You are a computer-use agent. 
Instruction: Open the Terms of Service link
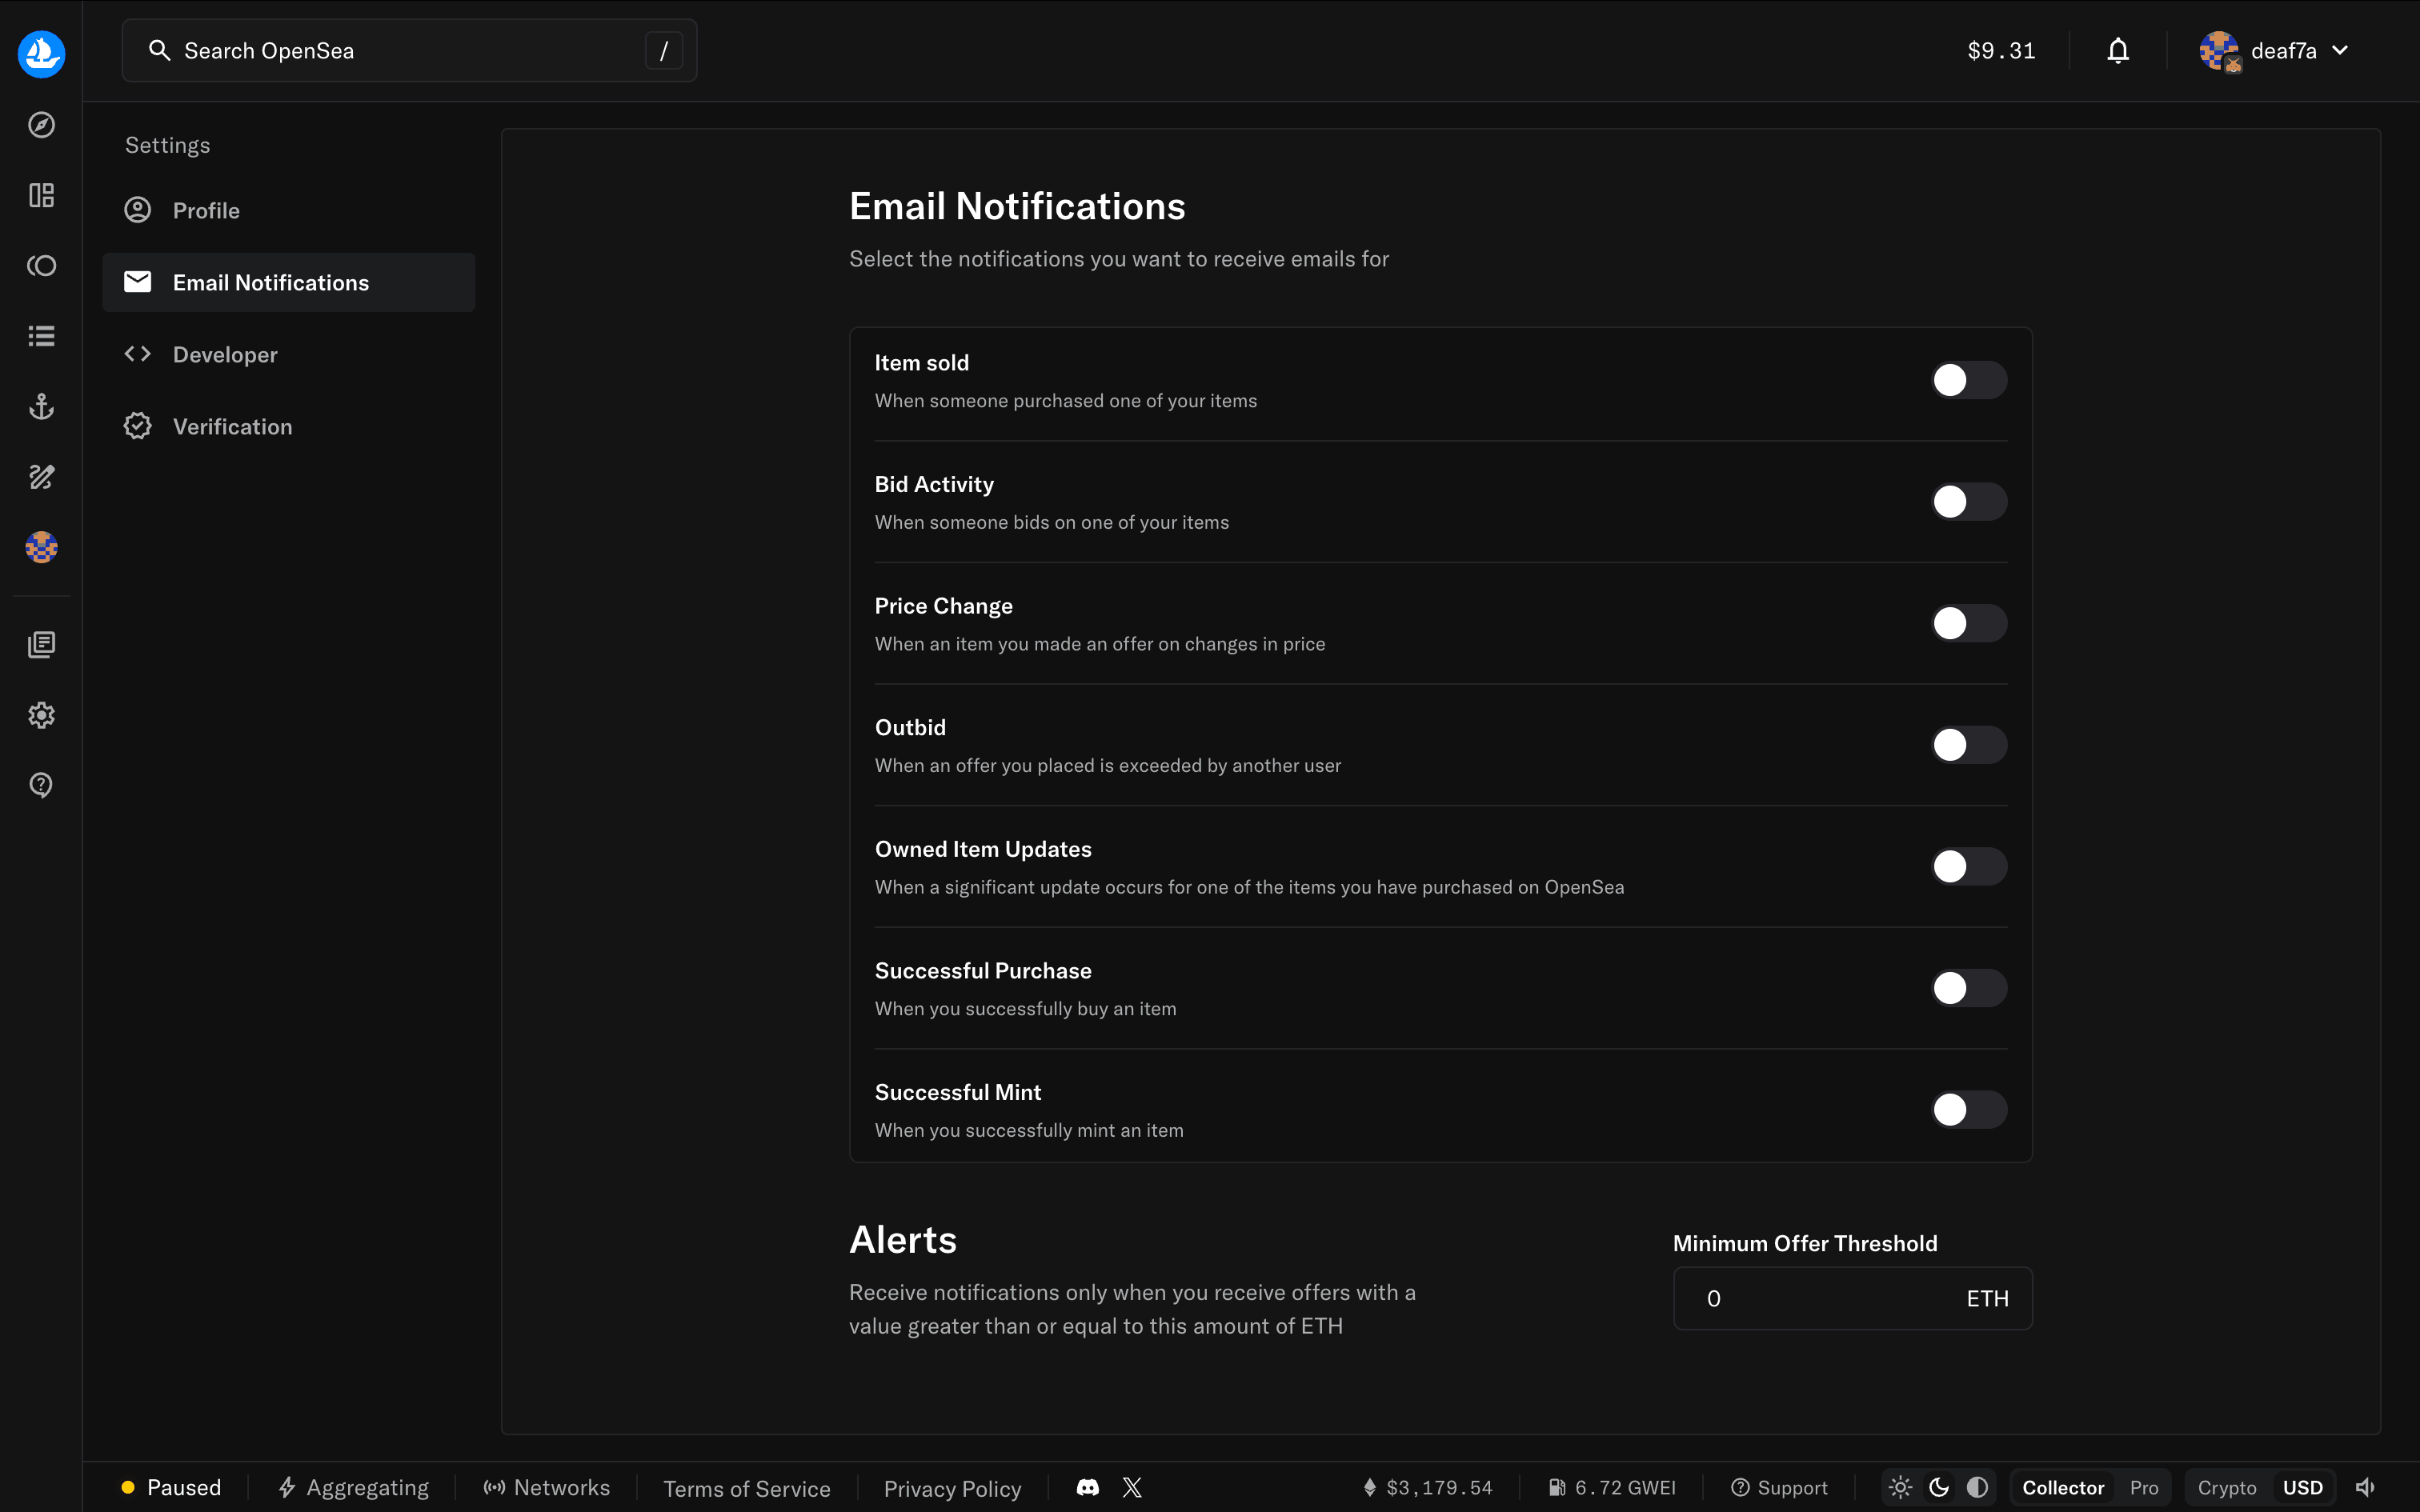[x=746, y=1488]
